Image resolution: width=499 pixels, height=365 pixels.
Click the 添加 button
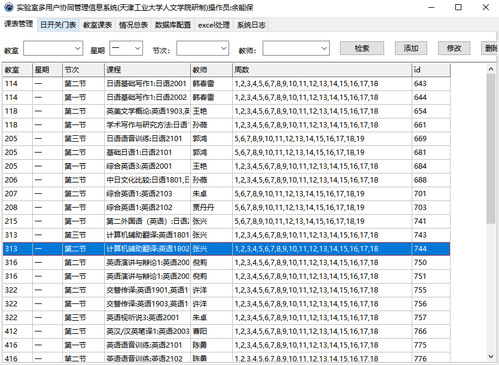point(411,48)
